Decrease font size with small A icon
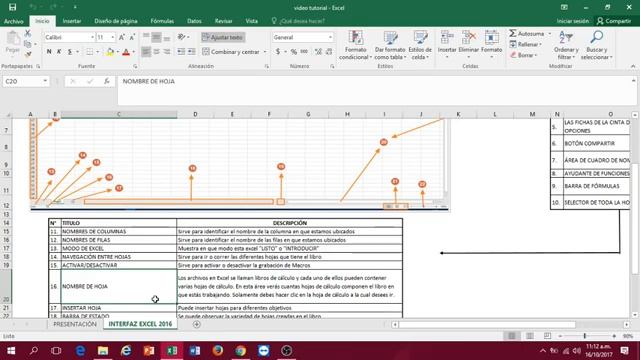This screenshot has width=640, height=360. click(x=132, y=37)
